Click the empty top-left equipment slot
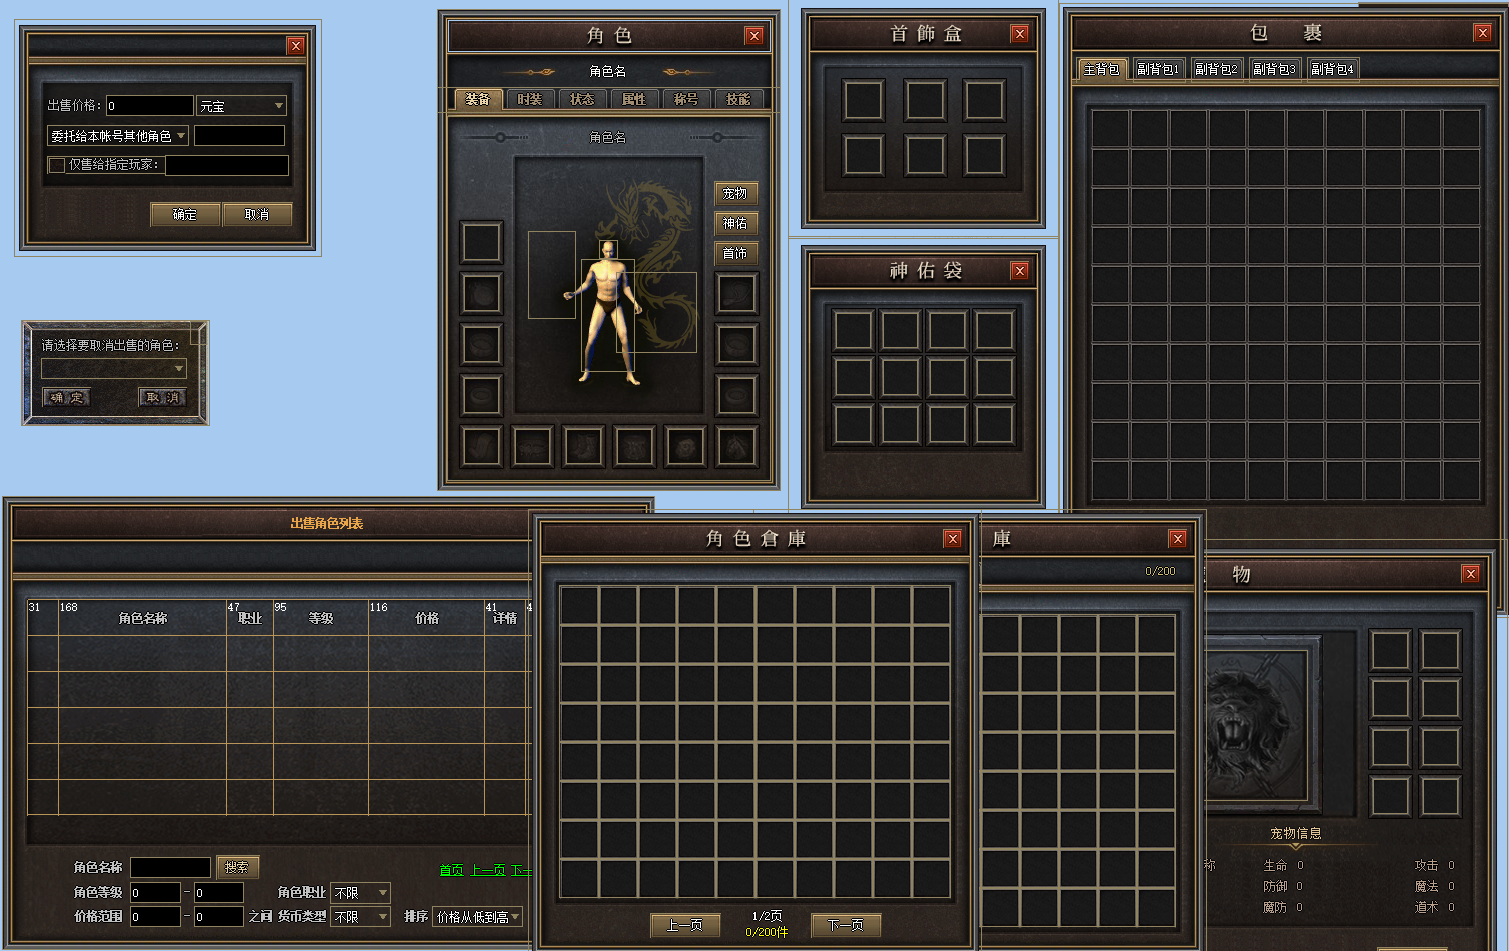The width and height of the screenshot is (1509, 951). [481, 242]
